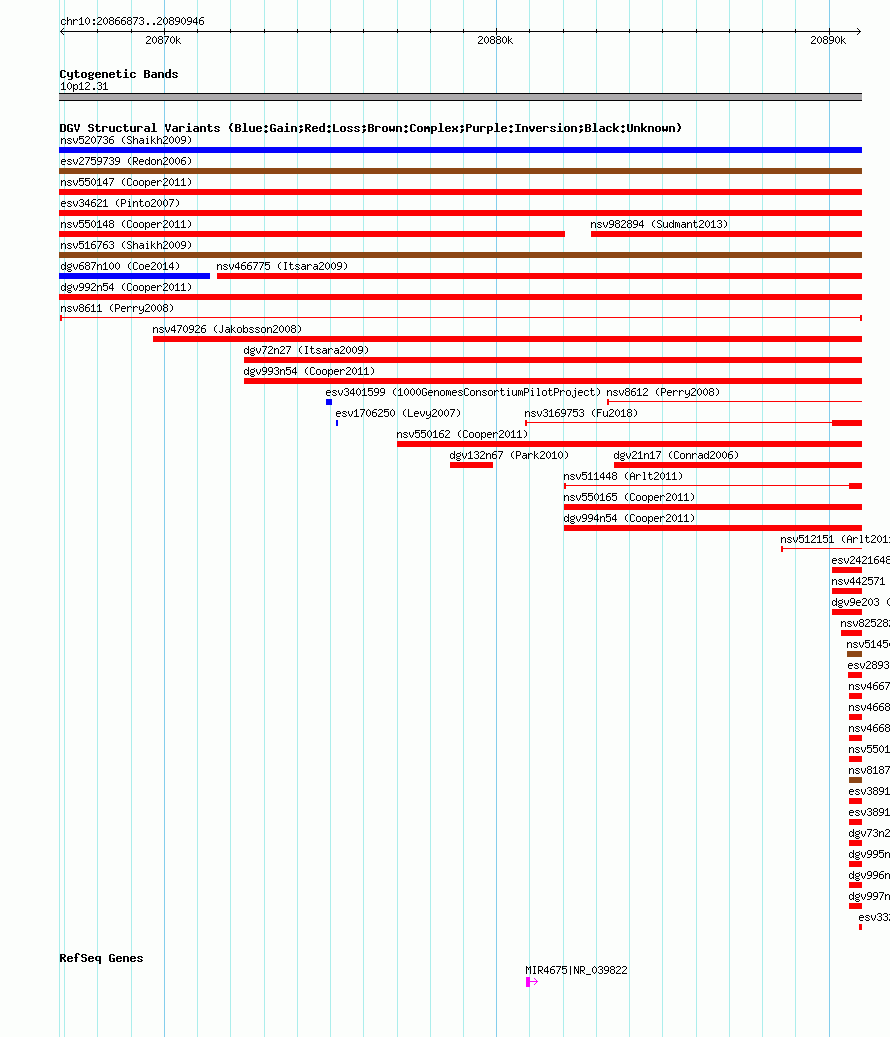Screen dimensions: 890x1037
Task: Click the 20870k ruler tick label
Action: (x=163, y=40)
